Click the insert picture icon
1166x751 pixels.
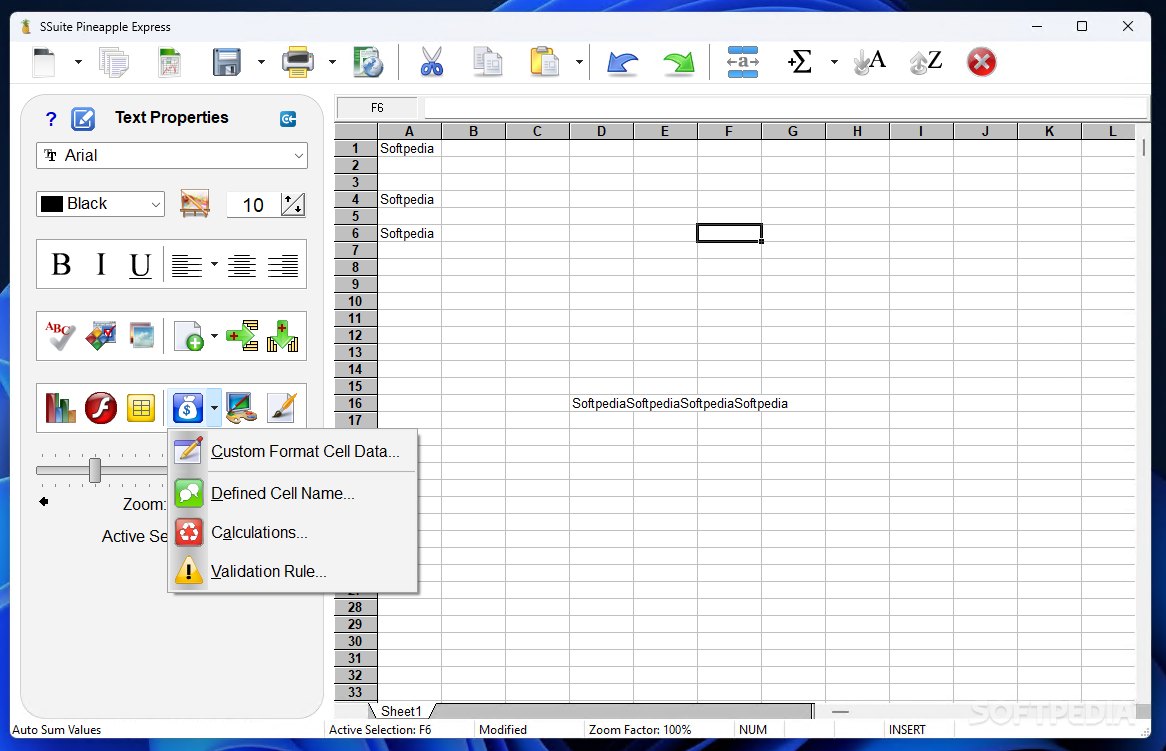[x=141, y=336]
